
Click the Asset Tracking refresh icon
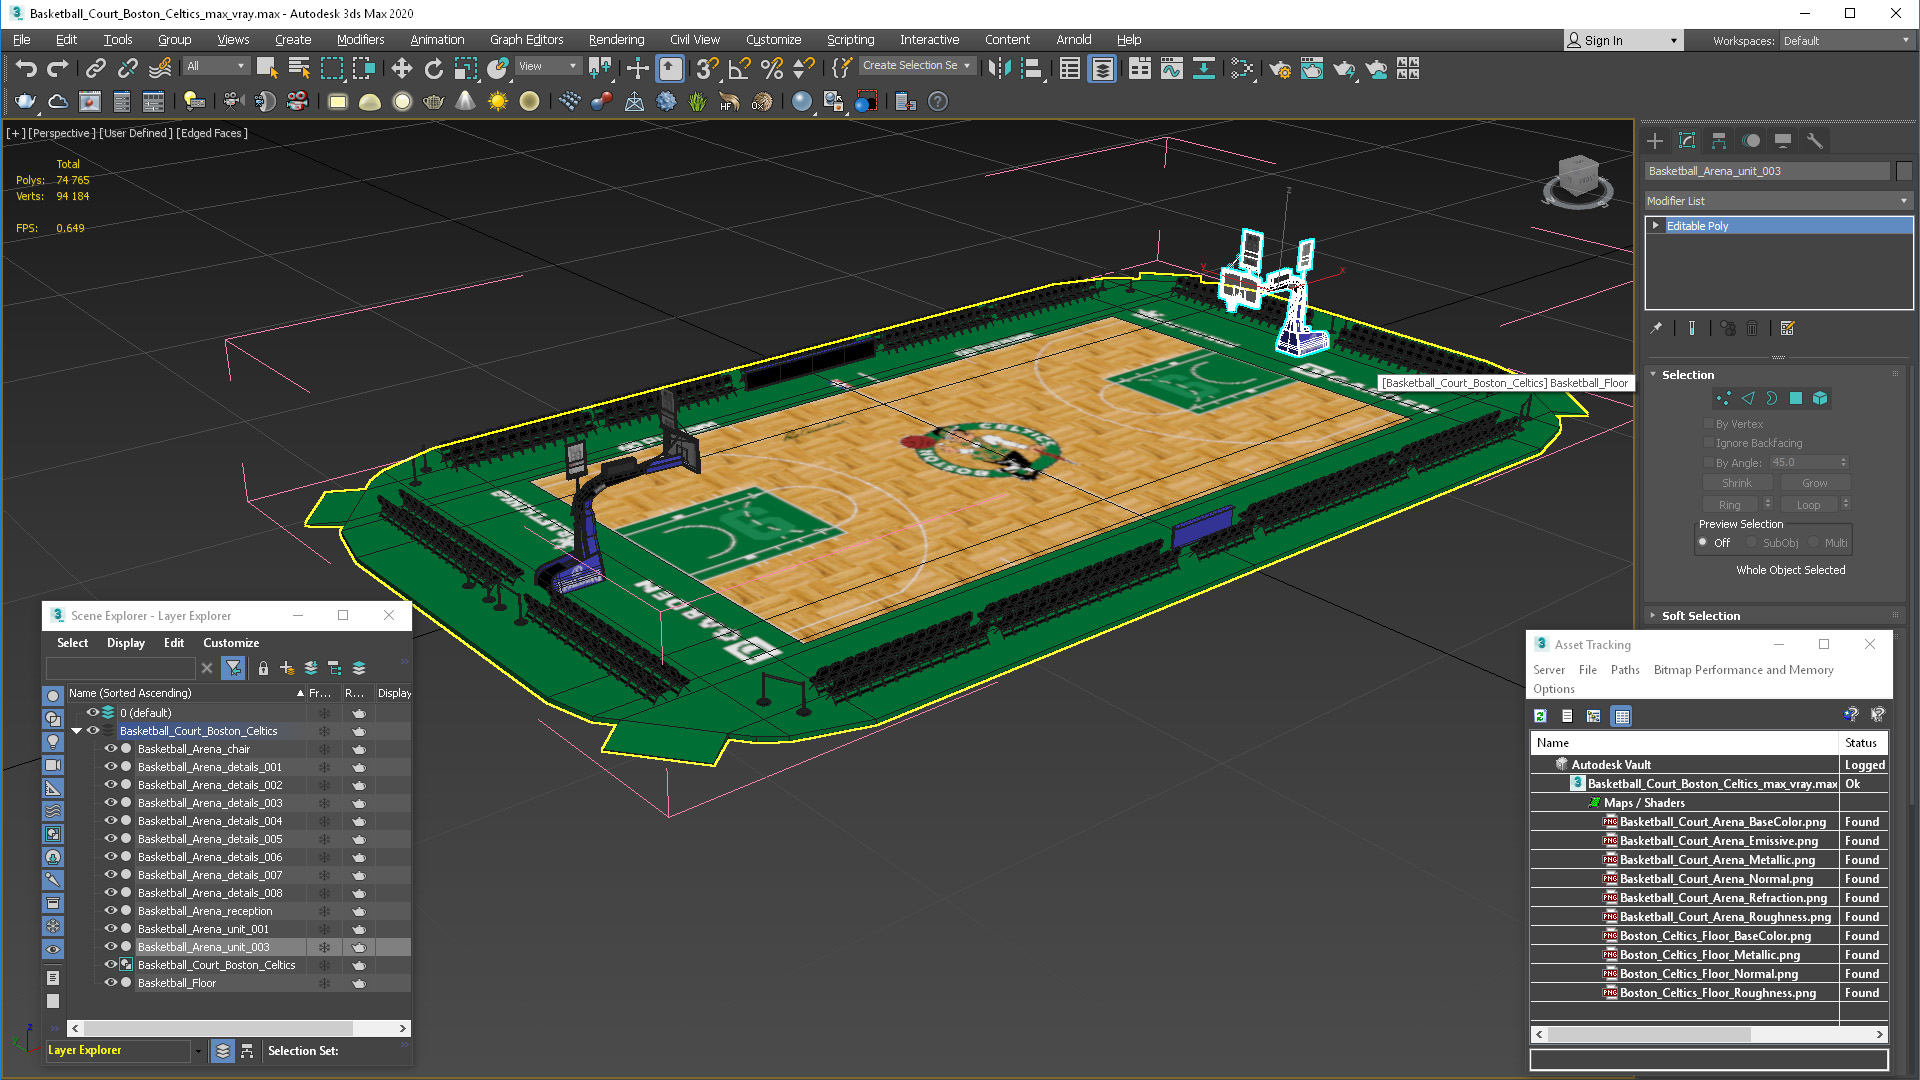pos(1540,716)
